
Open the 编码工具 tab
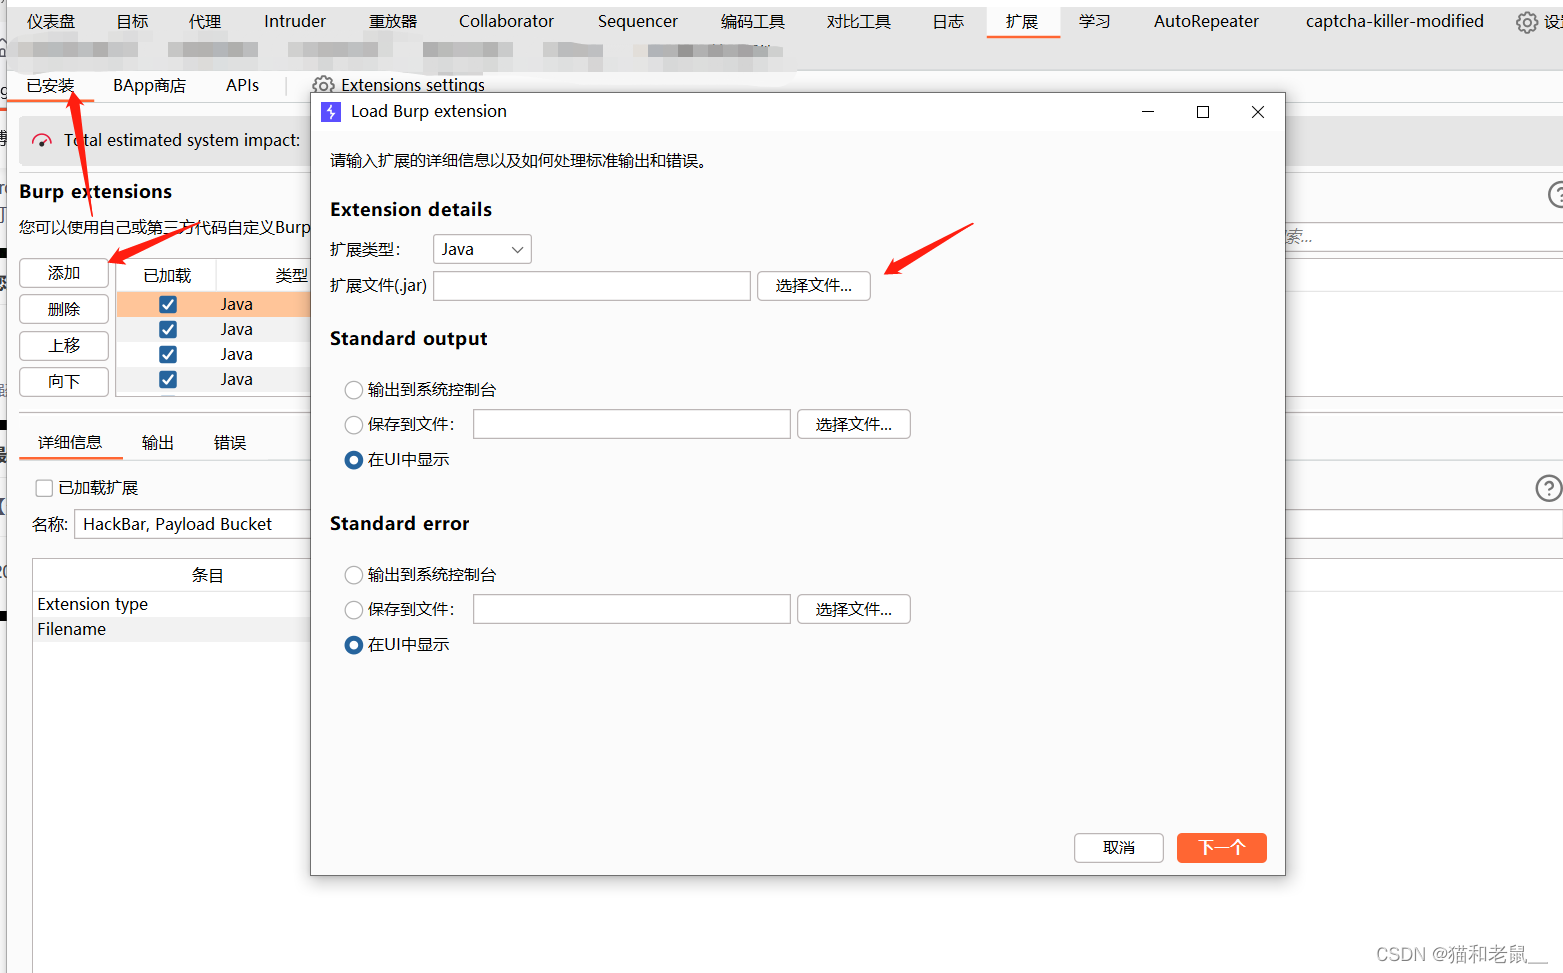753,21
